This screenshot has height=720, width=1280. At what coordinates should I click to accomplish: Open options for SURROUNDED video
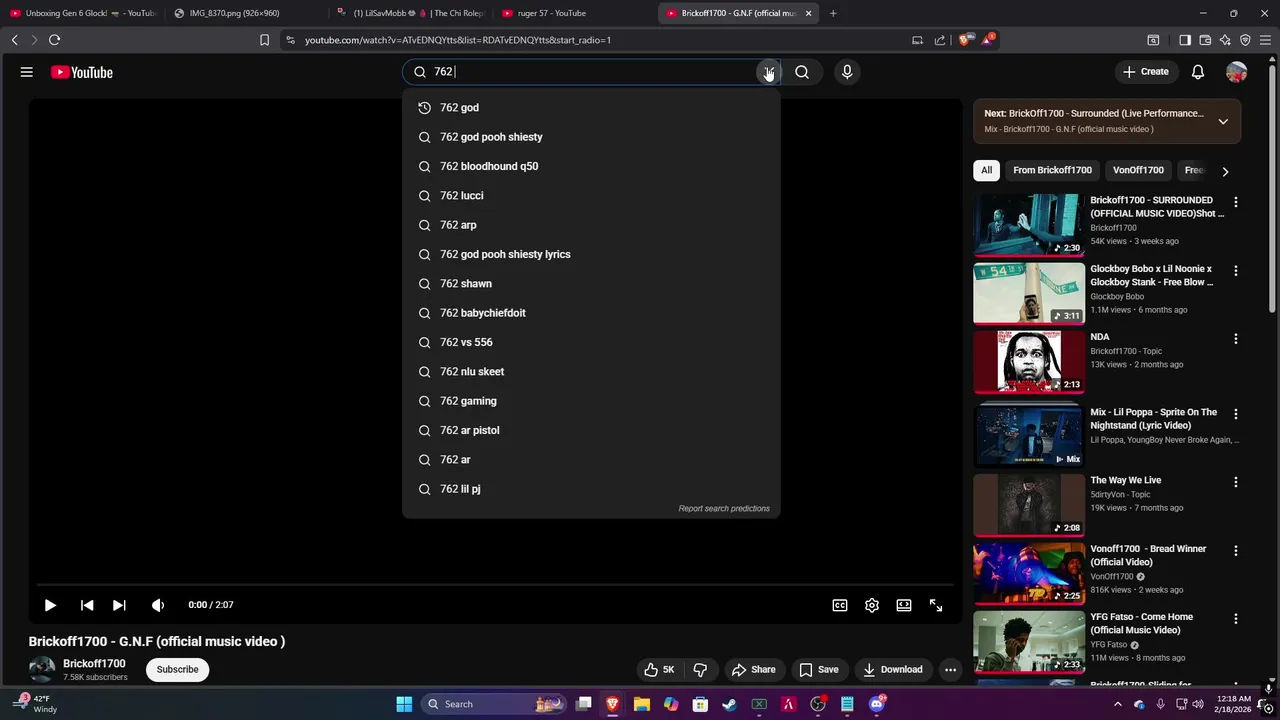click(1236, 202)
